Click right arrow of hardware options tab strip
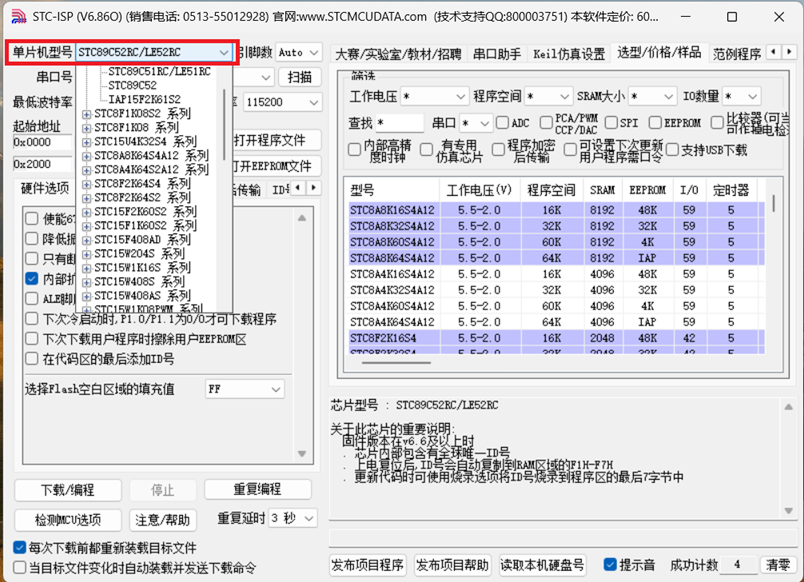The image size is (804, 582). 315,188
